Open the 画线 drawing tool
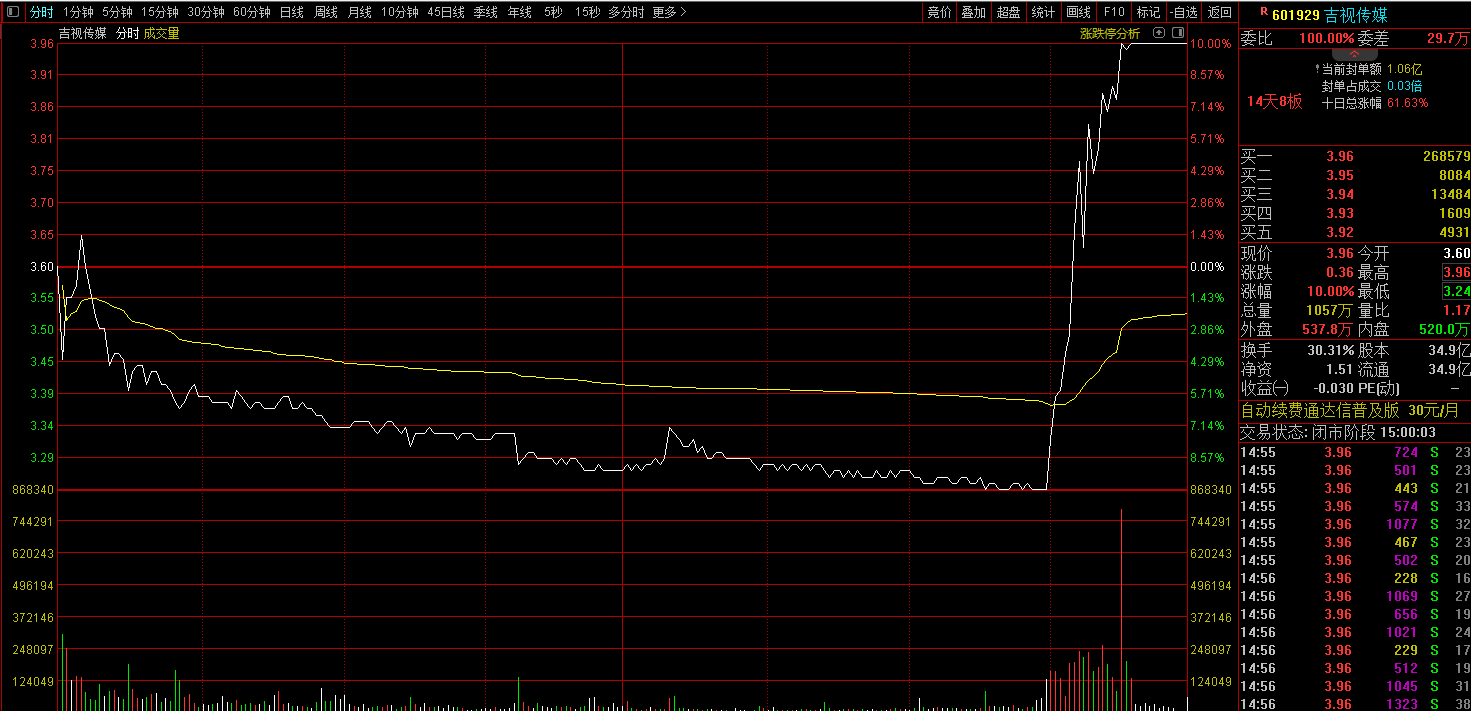The image size is (1471, 711). click(1078, 12)
